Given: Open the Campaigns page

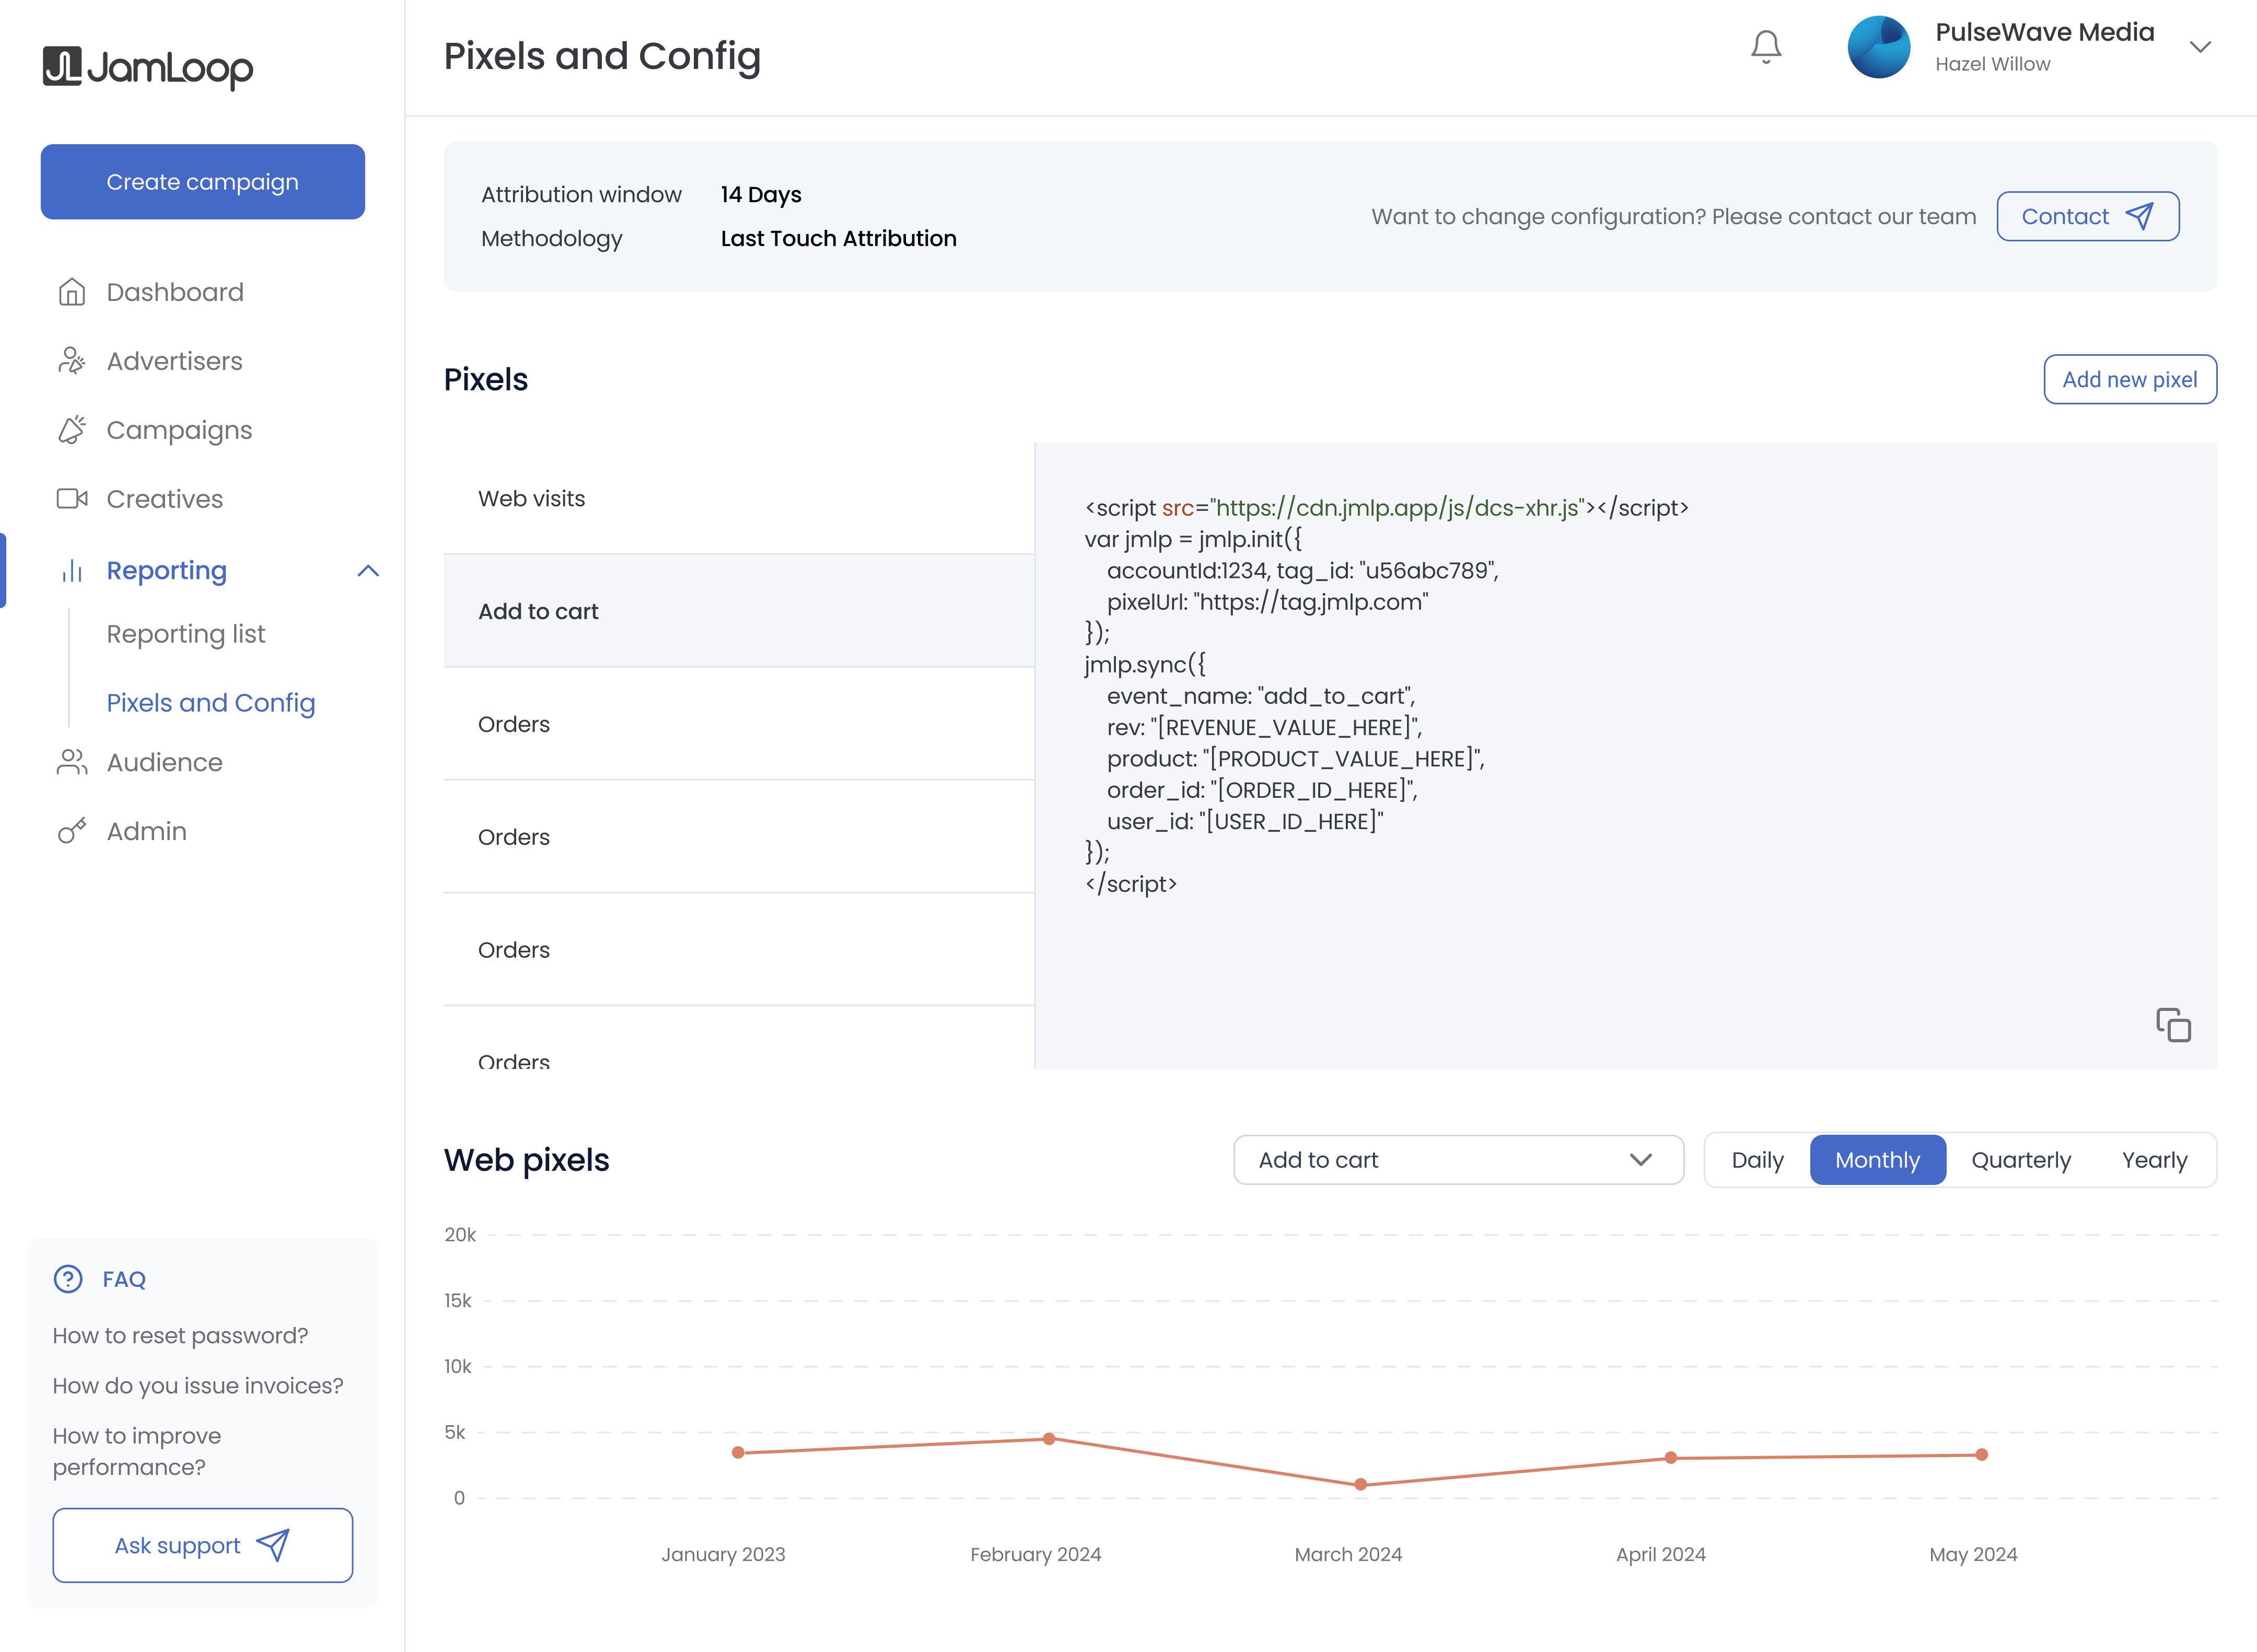Looking at the screenshot, I should (x=179, y=430).
